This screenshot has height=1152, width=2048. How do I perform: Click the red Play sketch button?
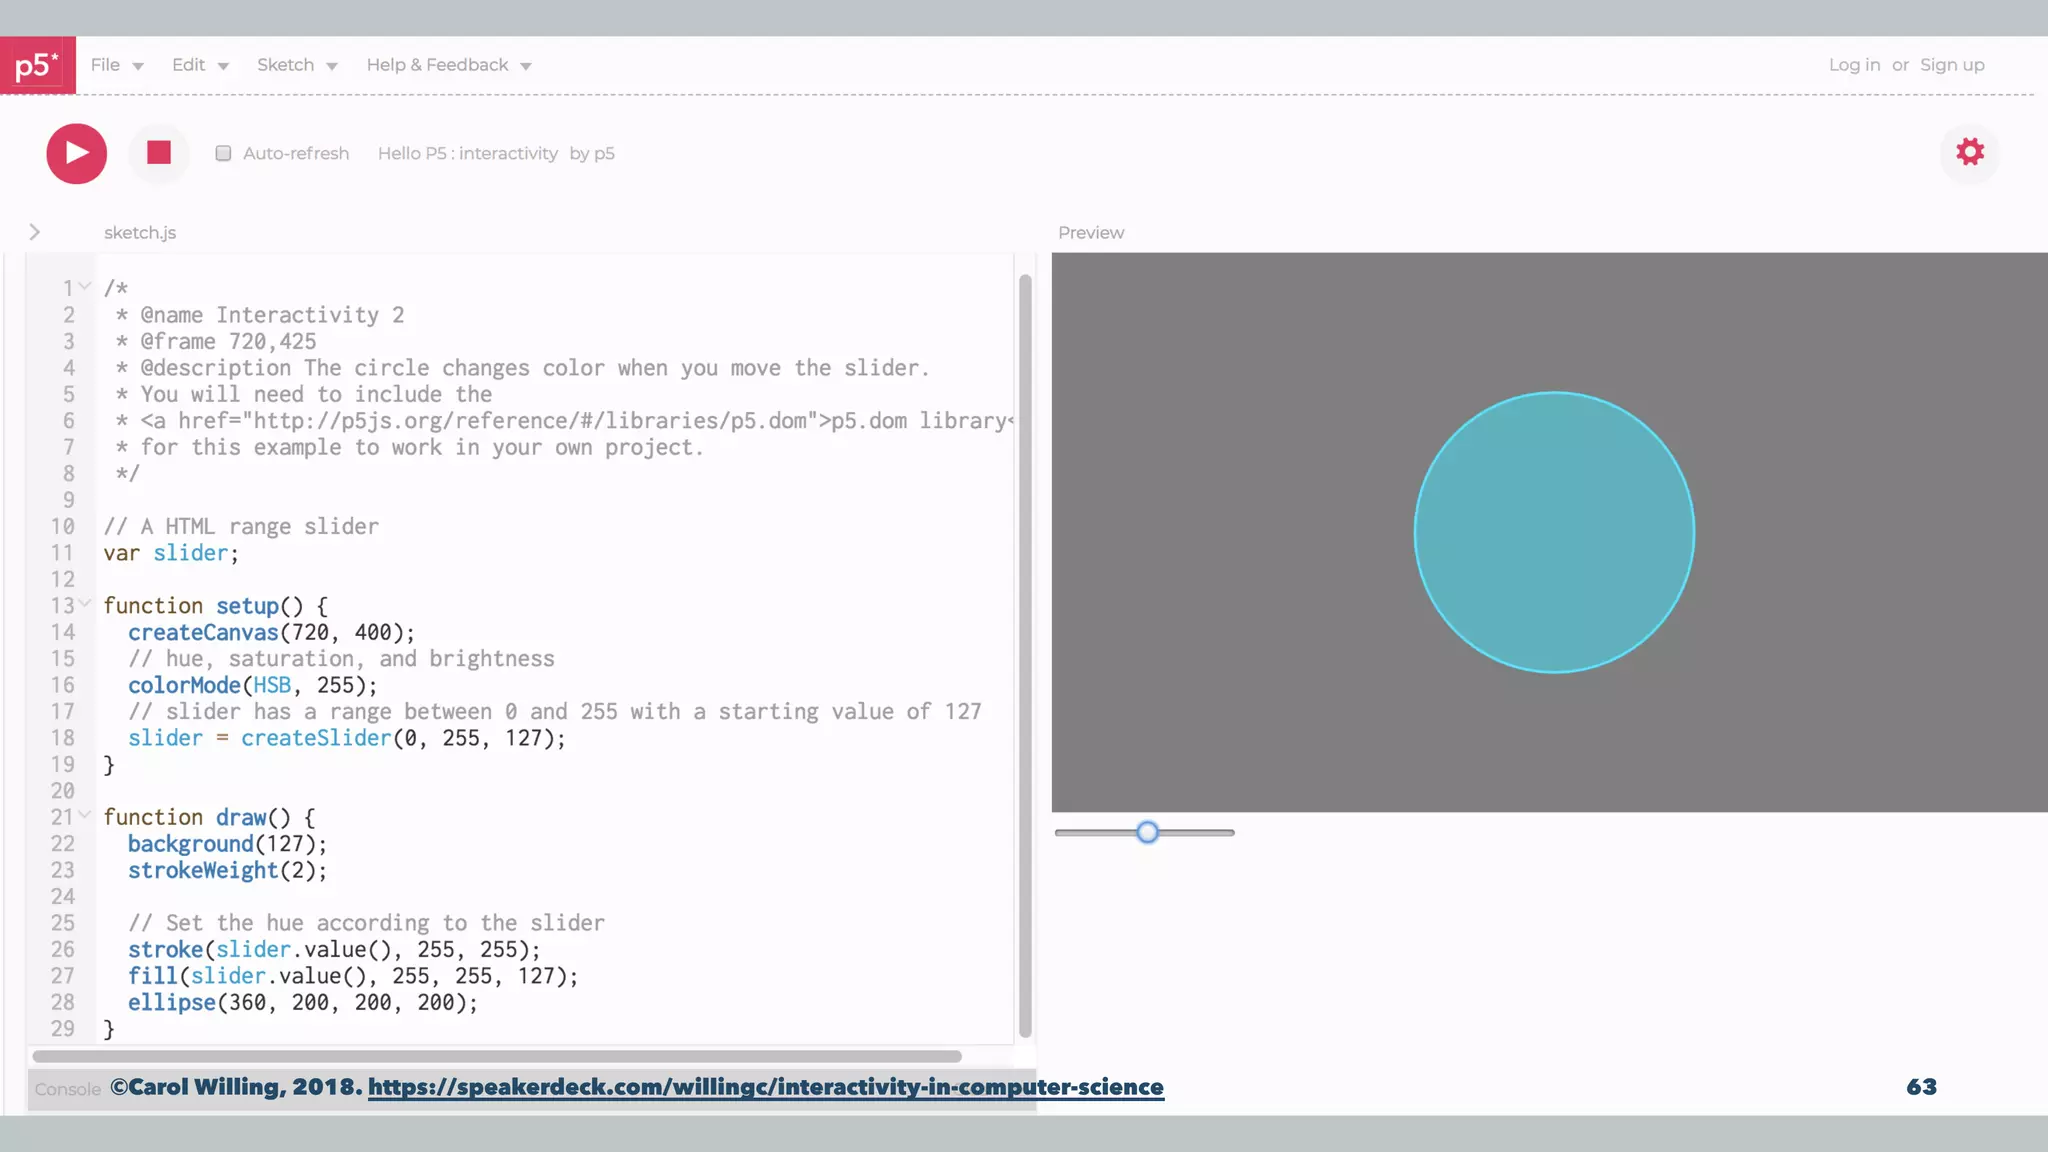pos(76,153)
